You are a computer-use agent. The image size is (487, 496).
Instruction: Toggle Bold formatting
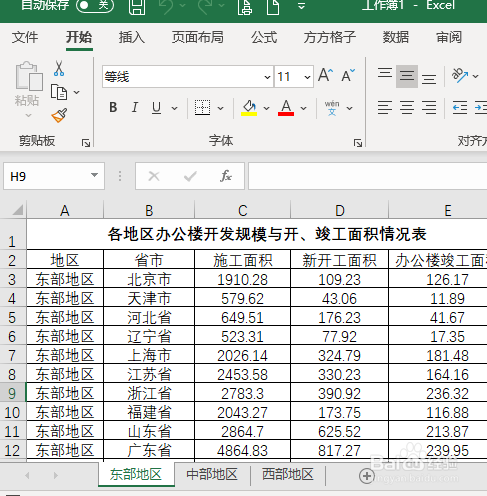click(113, 107)
